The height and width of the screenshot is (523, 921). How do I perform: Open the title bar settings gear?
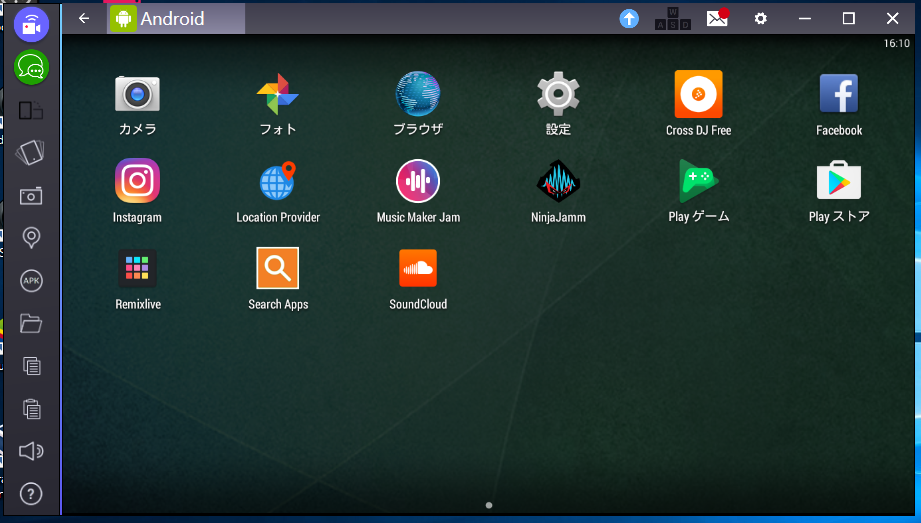click(761, 19)
